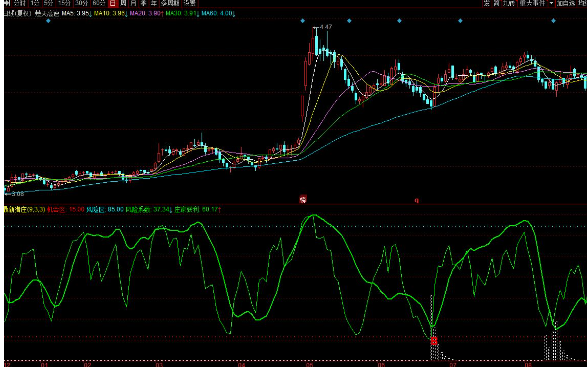Click the 九转 indicator button

click(x=509, y=3)
